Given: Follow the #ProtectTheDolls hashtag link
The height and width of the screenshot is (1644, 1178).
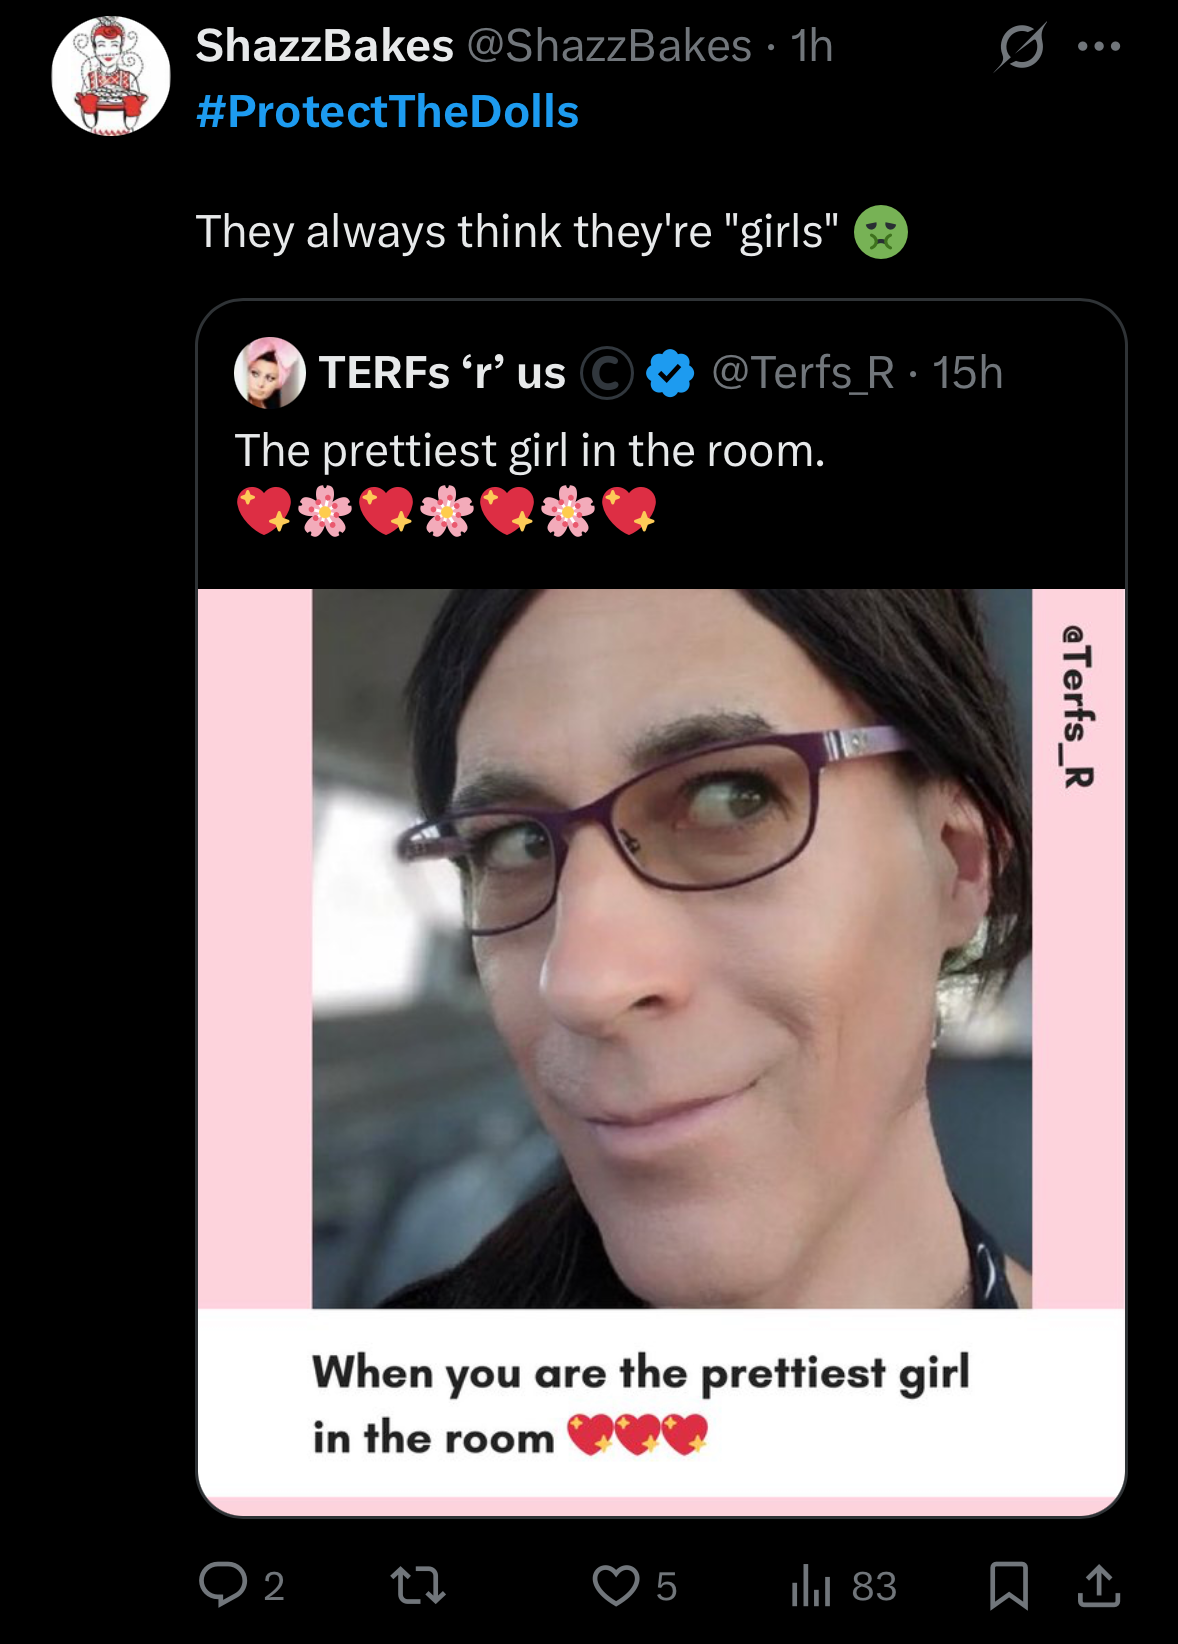Looking at the screenshot, I should click(x=388, y=112).
